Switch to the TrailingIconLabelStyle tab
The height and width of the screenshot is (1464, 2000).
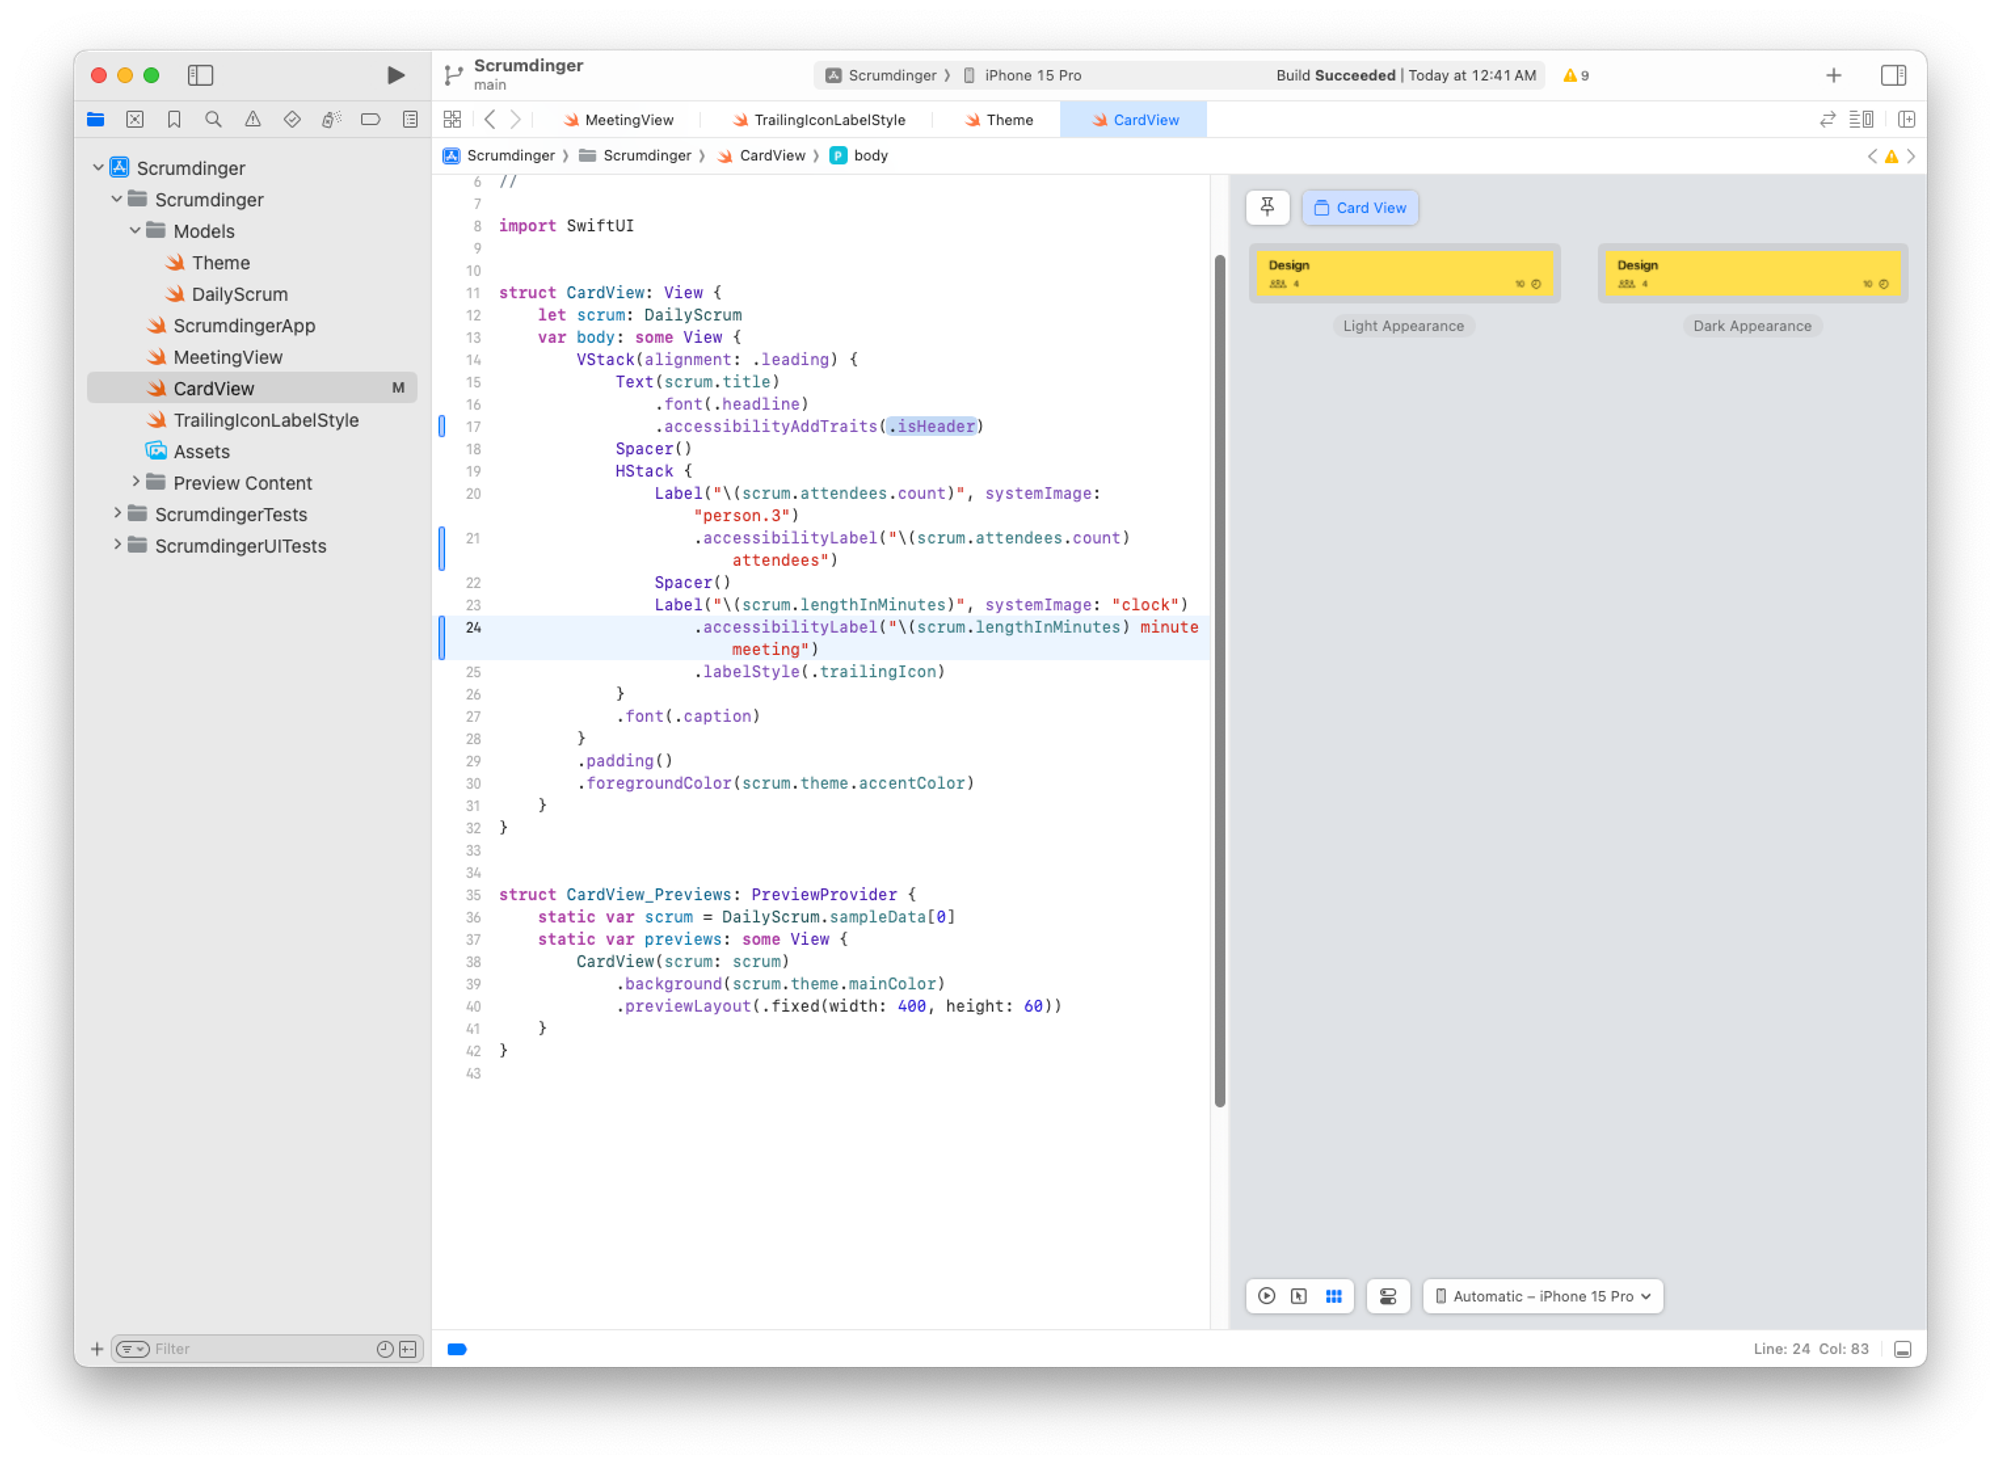(828, 120)
